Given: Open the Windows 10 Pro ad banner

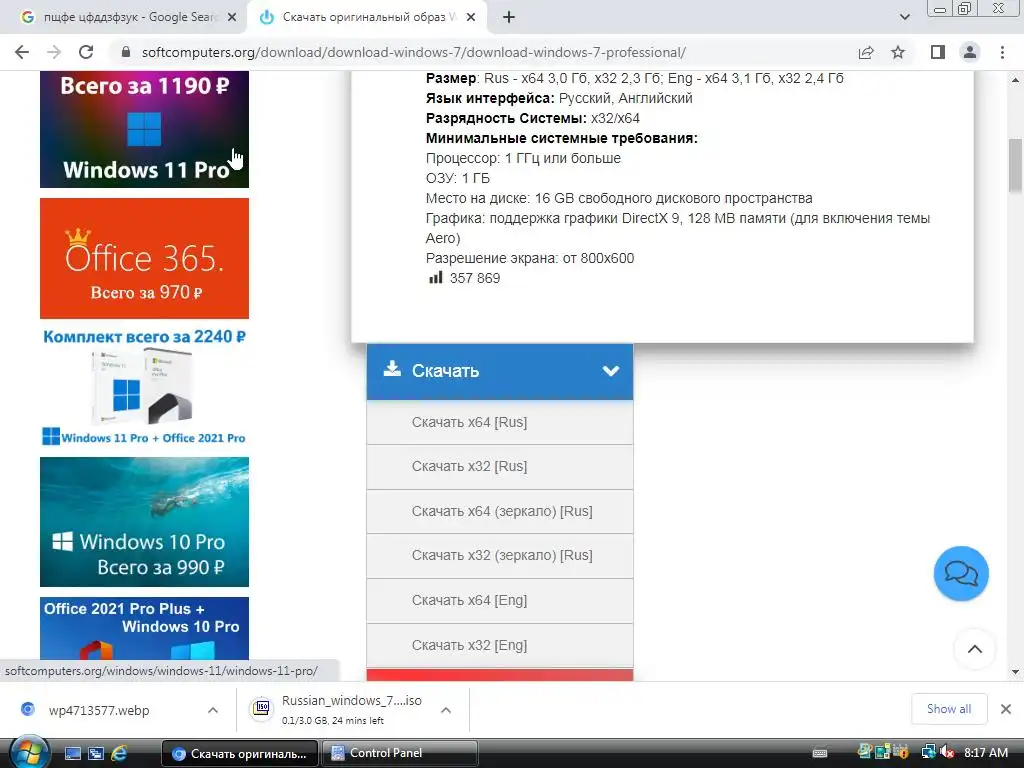Looking at the screenshot, I should [x=144, y=522].
